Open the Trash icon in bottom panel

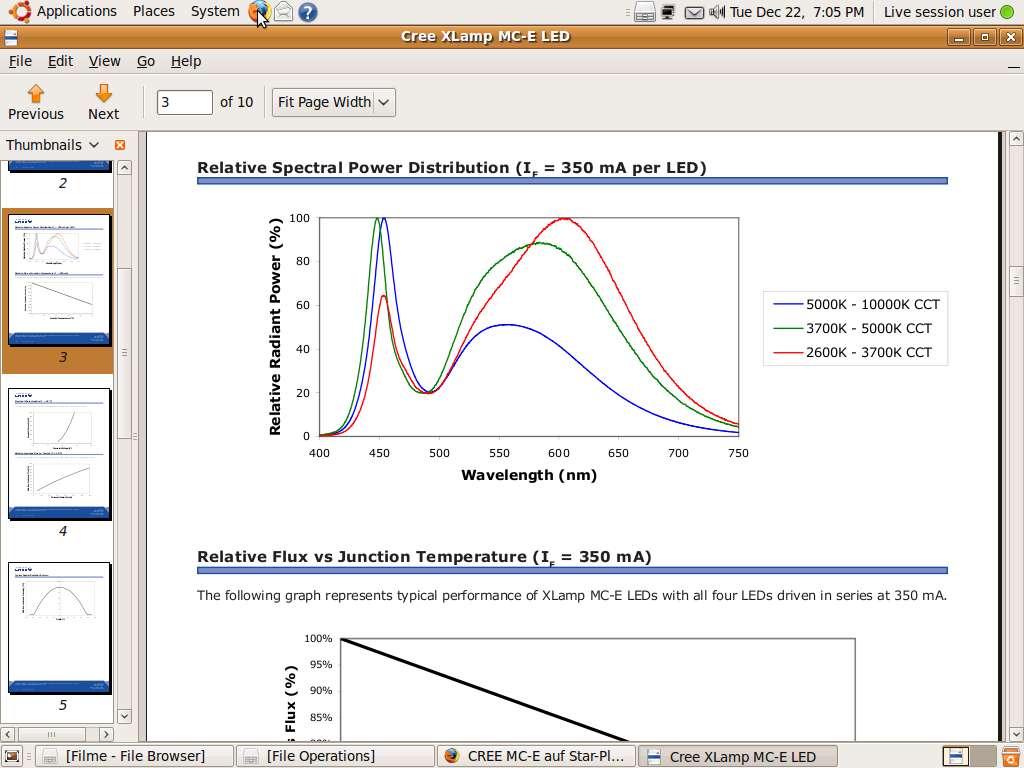click(1011, 756)
